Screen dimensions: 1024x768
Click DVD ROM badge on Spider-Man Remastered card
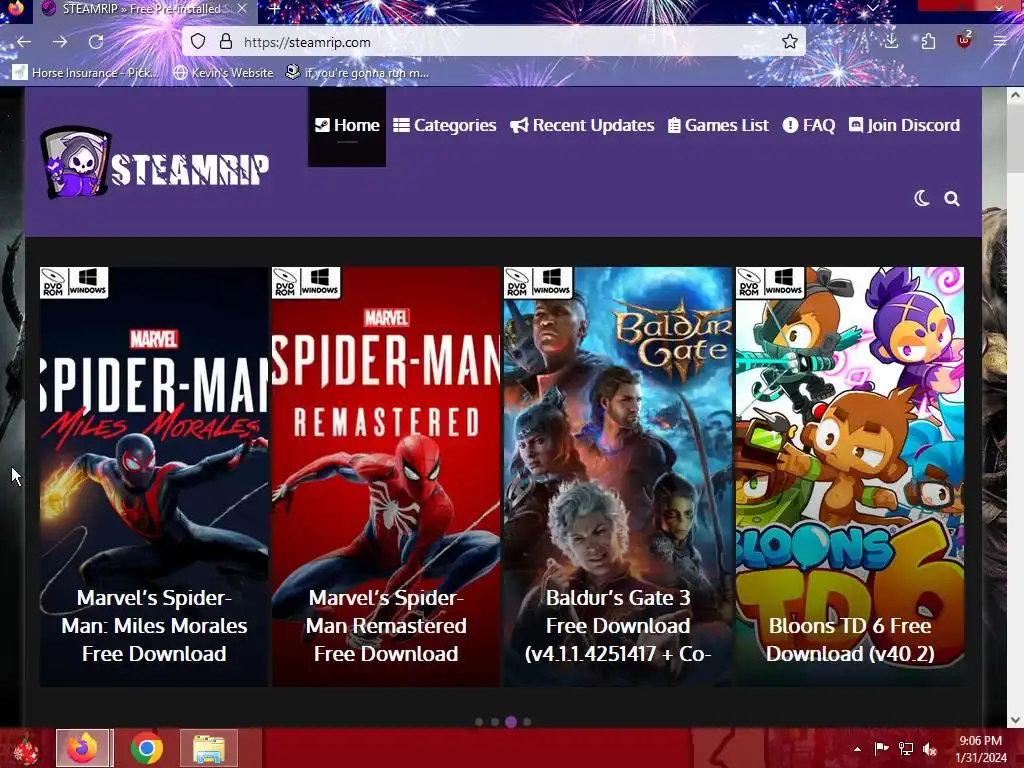285,282
